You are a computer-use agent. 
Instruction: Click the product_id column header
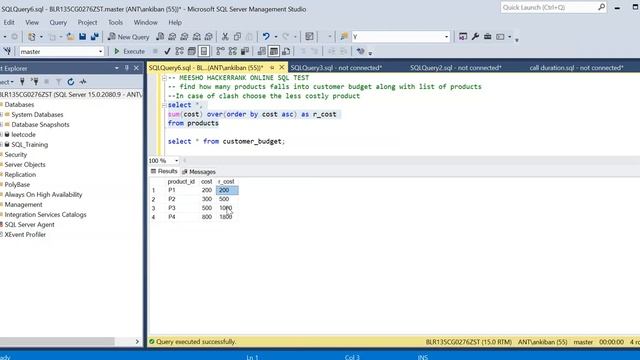182,181
